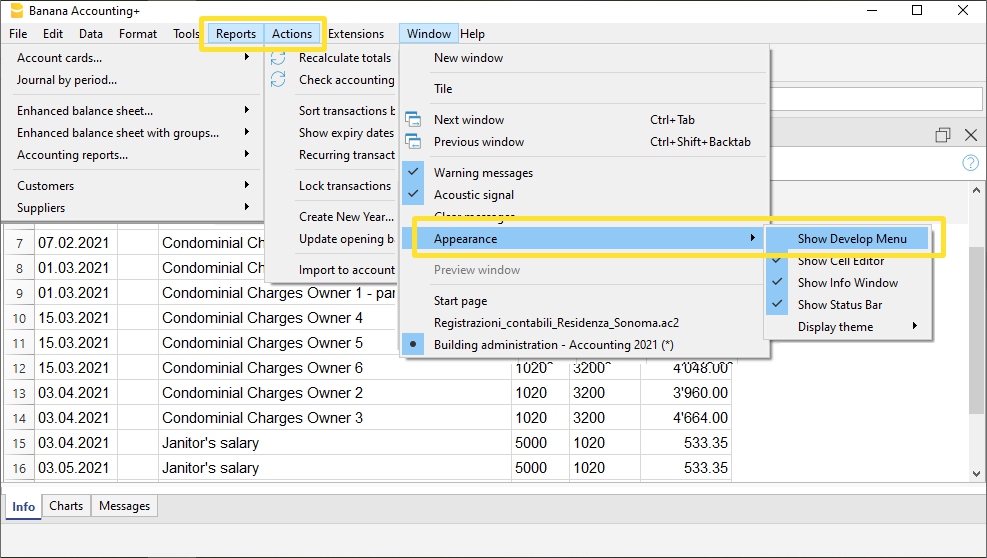Switch to the Info tab
Viewport: 987px width, 558px height.
click(x=24, y=506)
